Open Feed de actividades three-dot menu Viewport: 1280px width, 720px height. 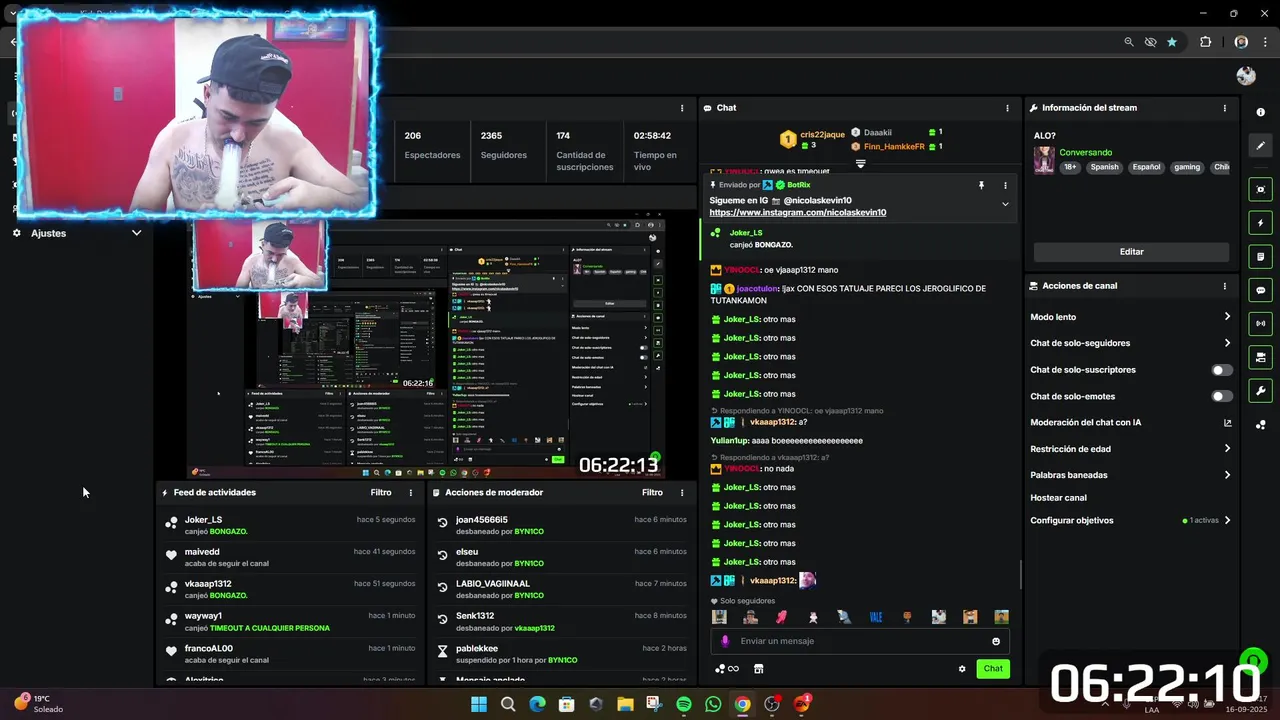pos(410,492)
